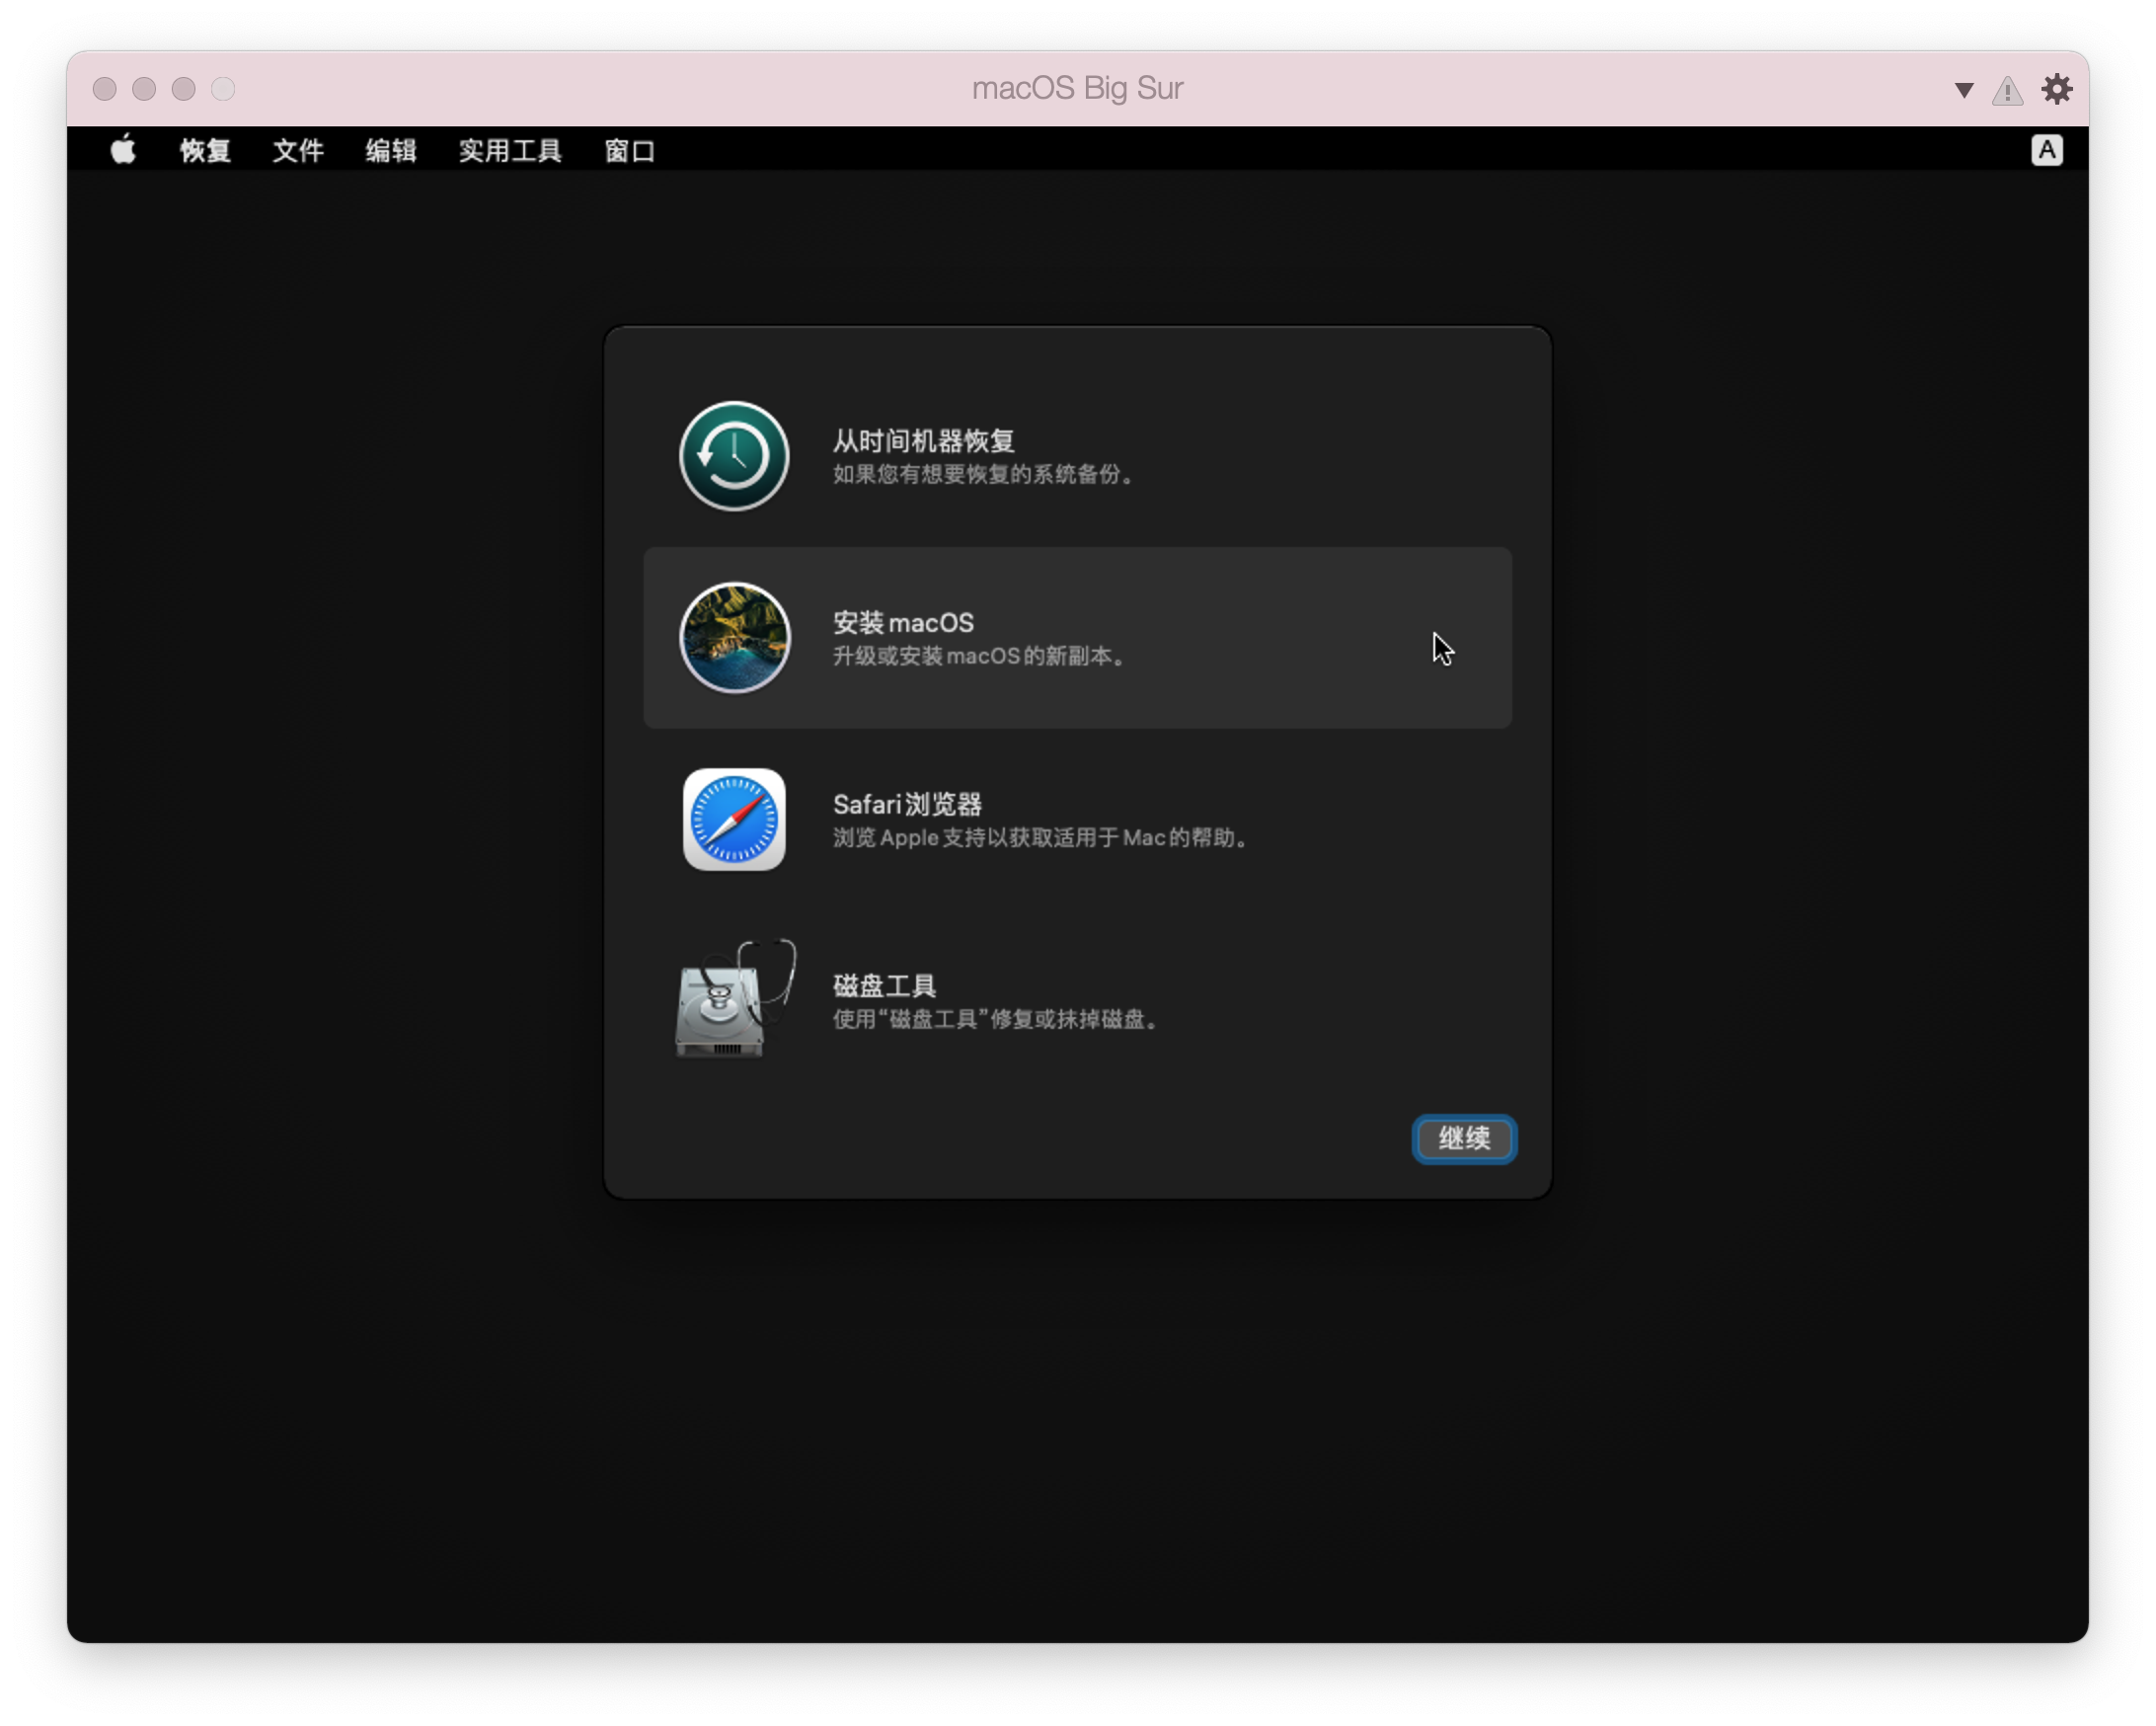Click the 安装 macOS installer icon
This screenshot has height=1726, width=2156.
(733, 638)
